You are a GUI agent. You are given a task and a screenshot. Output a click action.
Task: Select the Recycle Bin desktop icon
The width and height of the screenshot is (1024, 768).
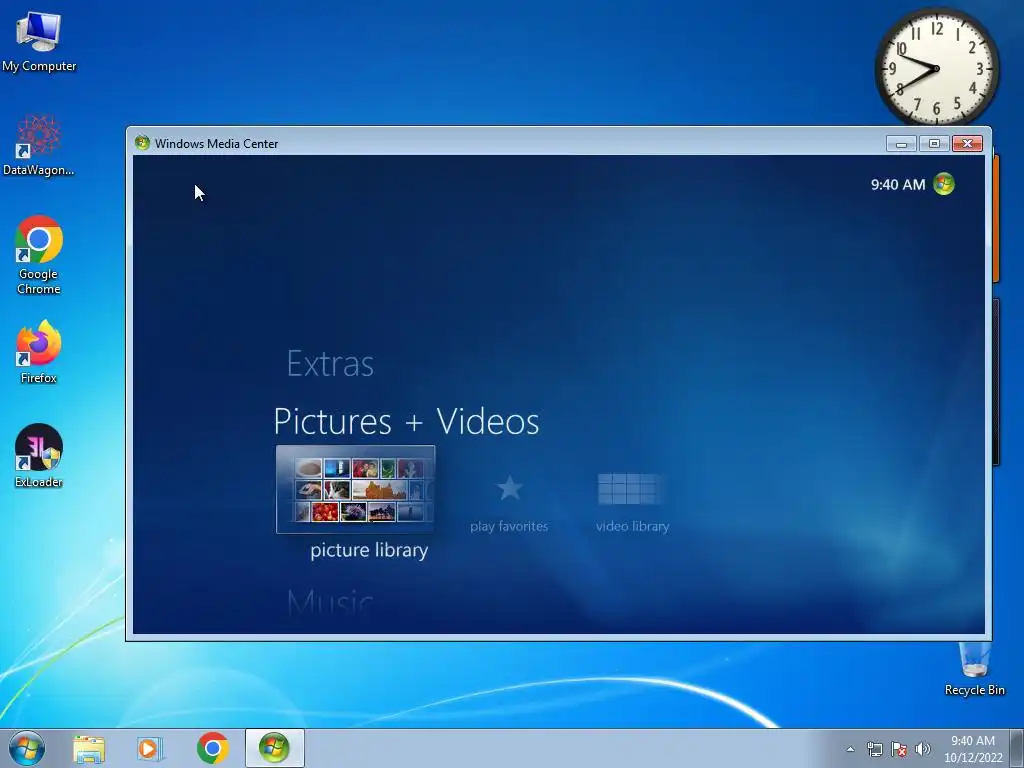click(x=974, y=669)
